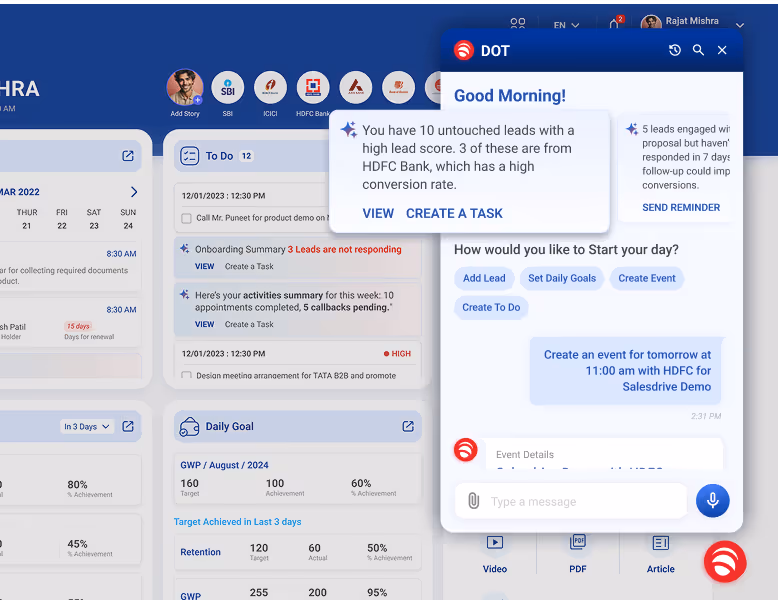The width and height of the screenshot is (778, 600).
Task: Click Create a Task under Onboarding Summary
Action: (249, 267)
